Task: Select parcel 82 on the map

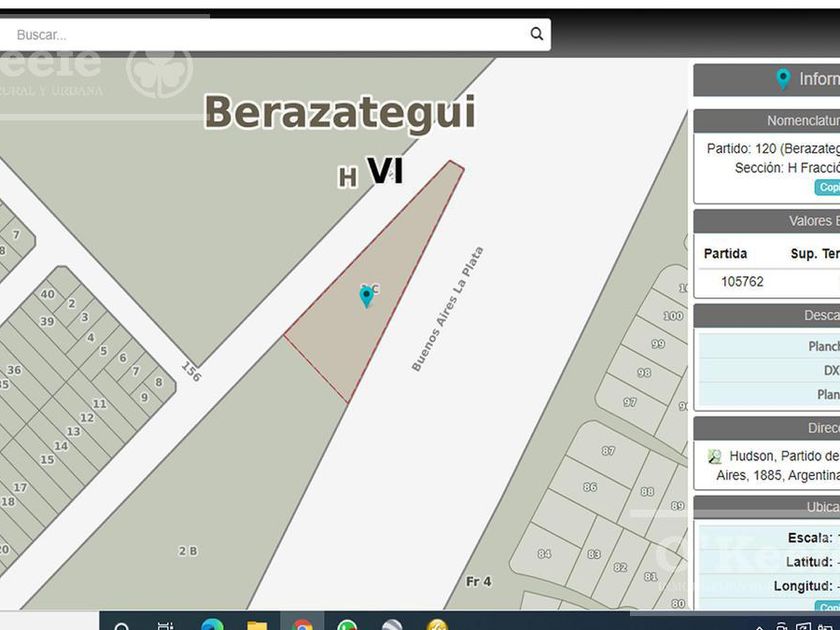Action: click(x=620, y=567)
